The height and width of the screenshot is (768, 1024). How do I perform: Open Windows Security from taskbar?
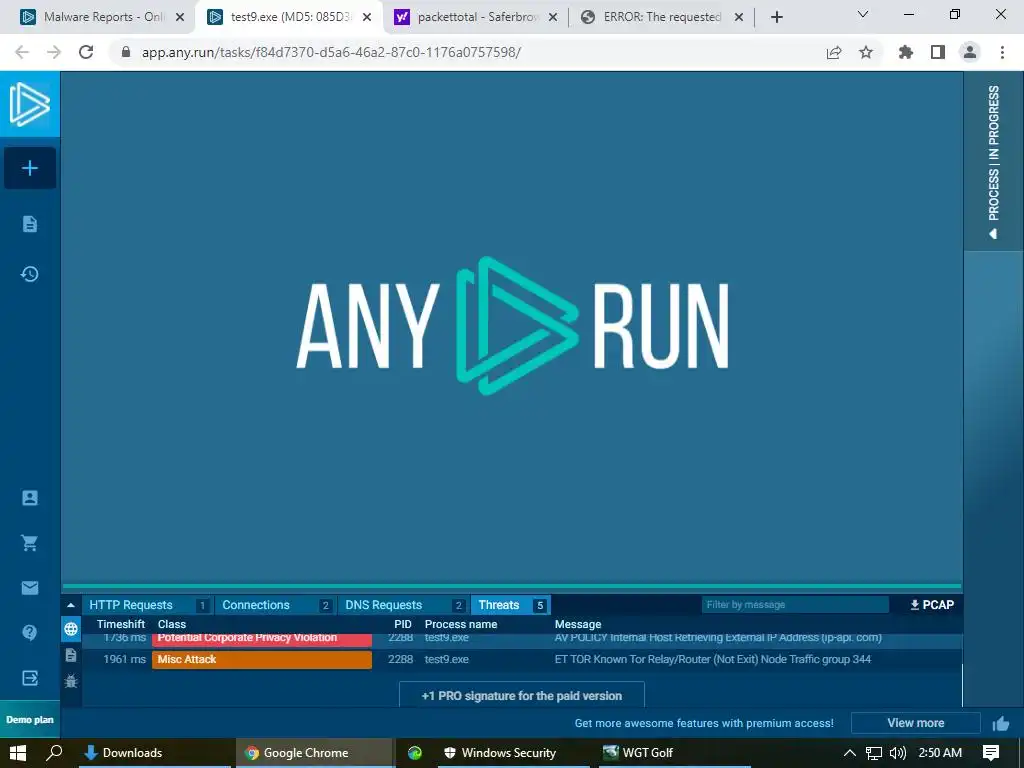tap(513, 753)
